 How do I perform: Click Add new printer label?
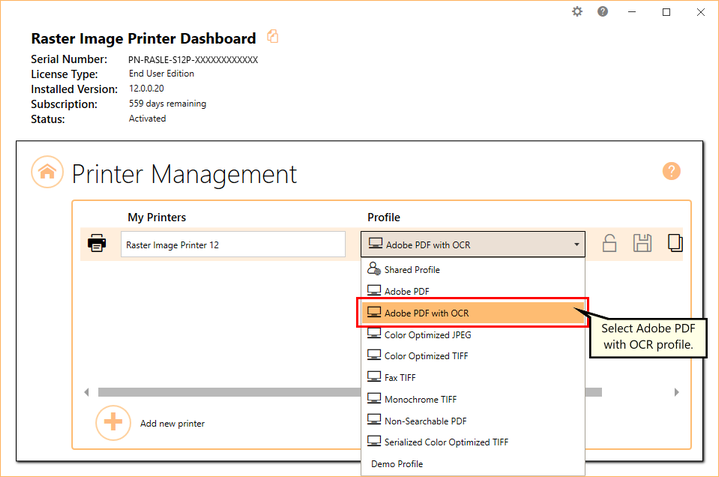tap(172, 423)
